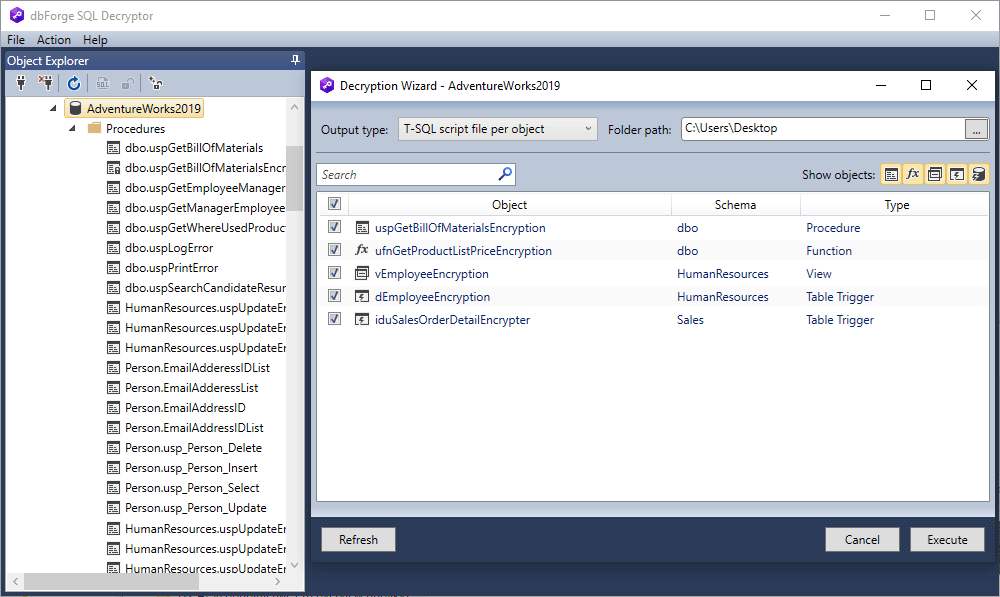
Task: Select the Procedures filter in Show objects
Action: [891, 174]
